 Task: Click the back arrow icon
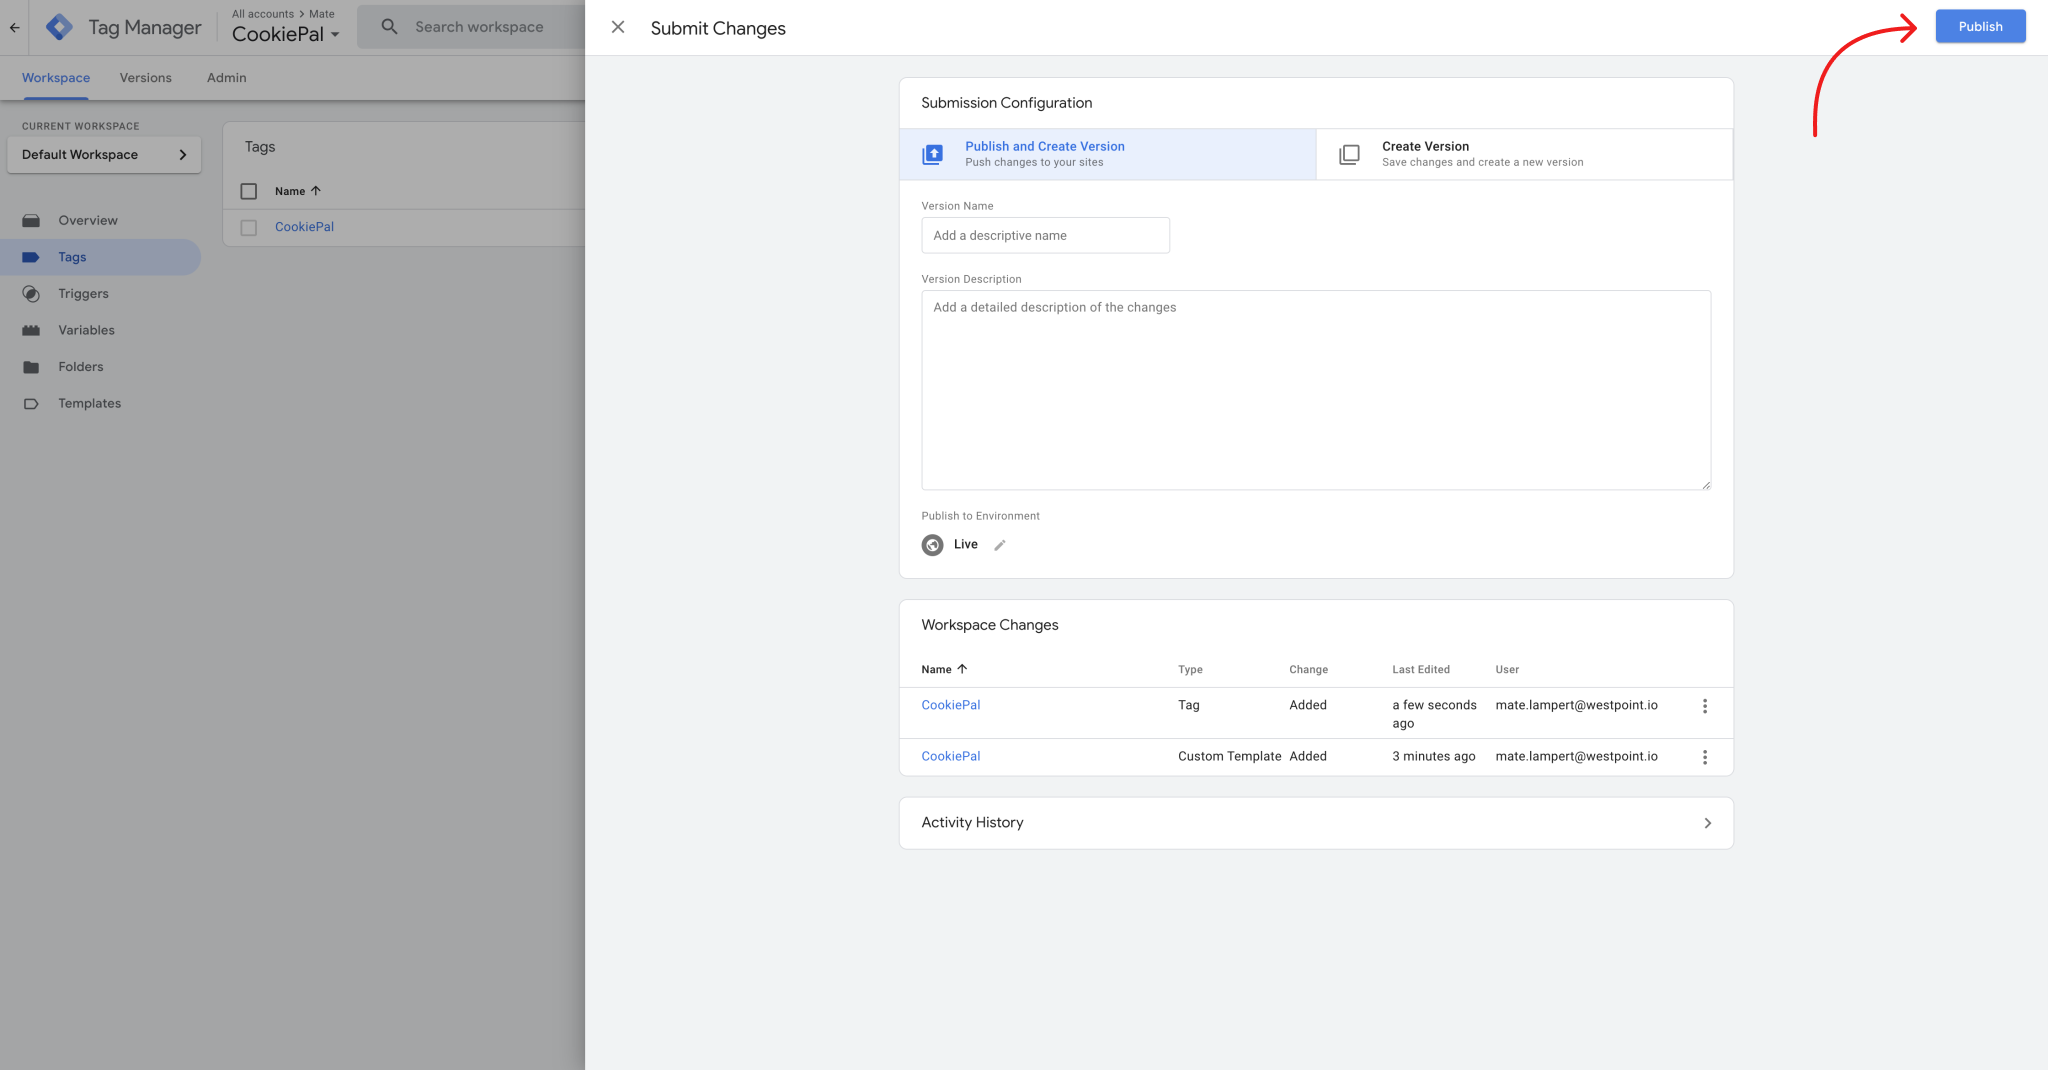(x=15, y=27)
